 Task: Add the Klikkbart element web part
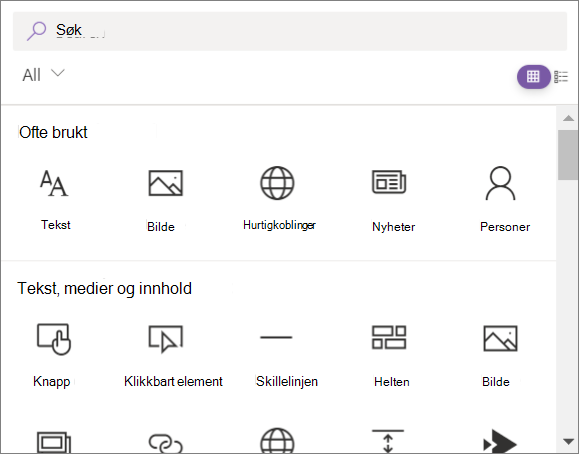173,355
